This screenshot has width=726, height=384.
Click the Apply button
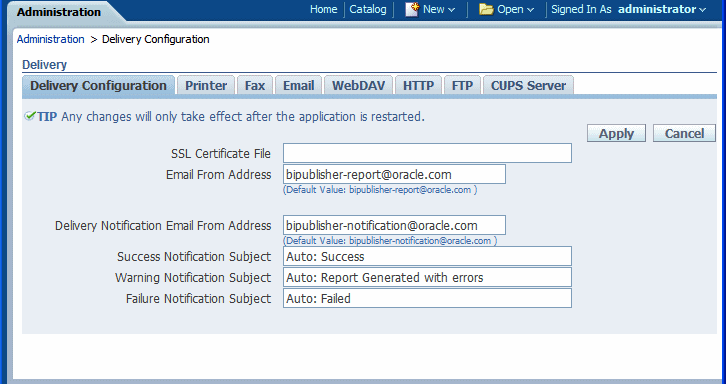616,133
